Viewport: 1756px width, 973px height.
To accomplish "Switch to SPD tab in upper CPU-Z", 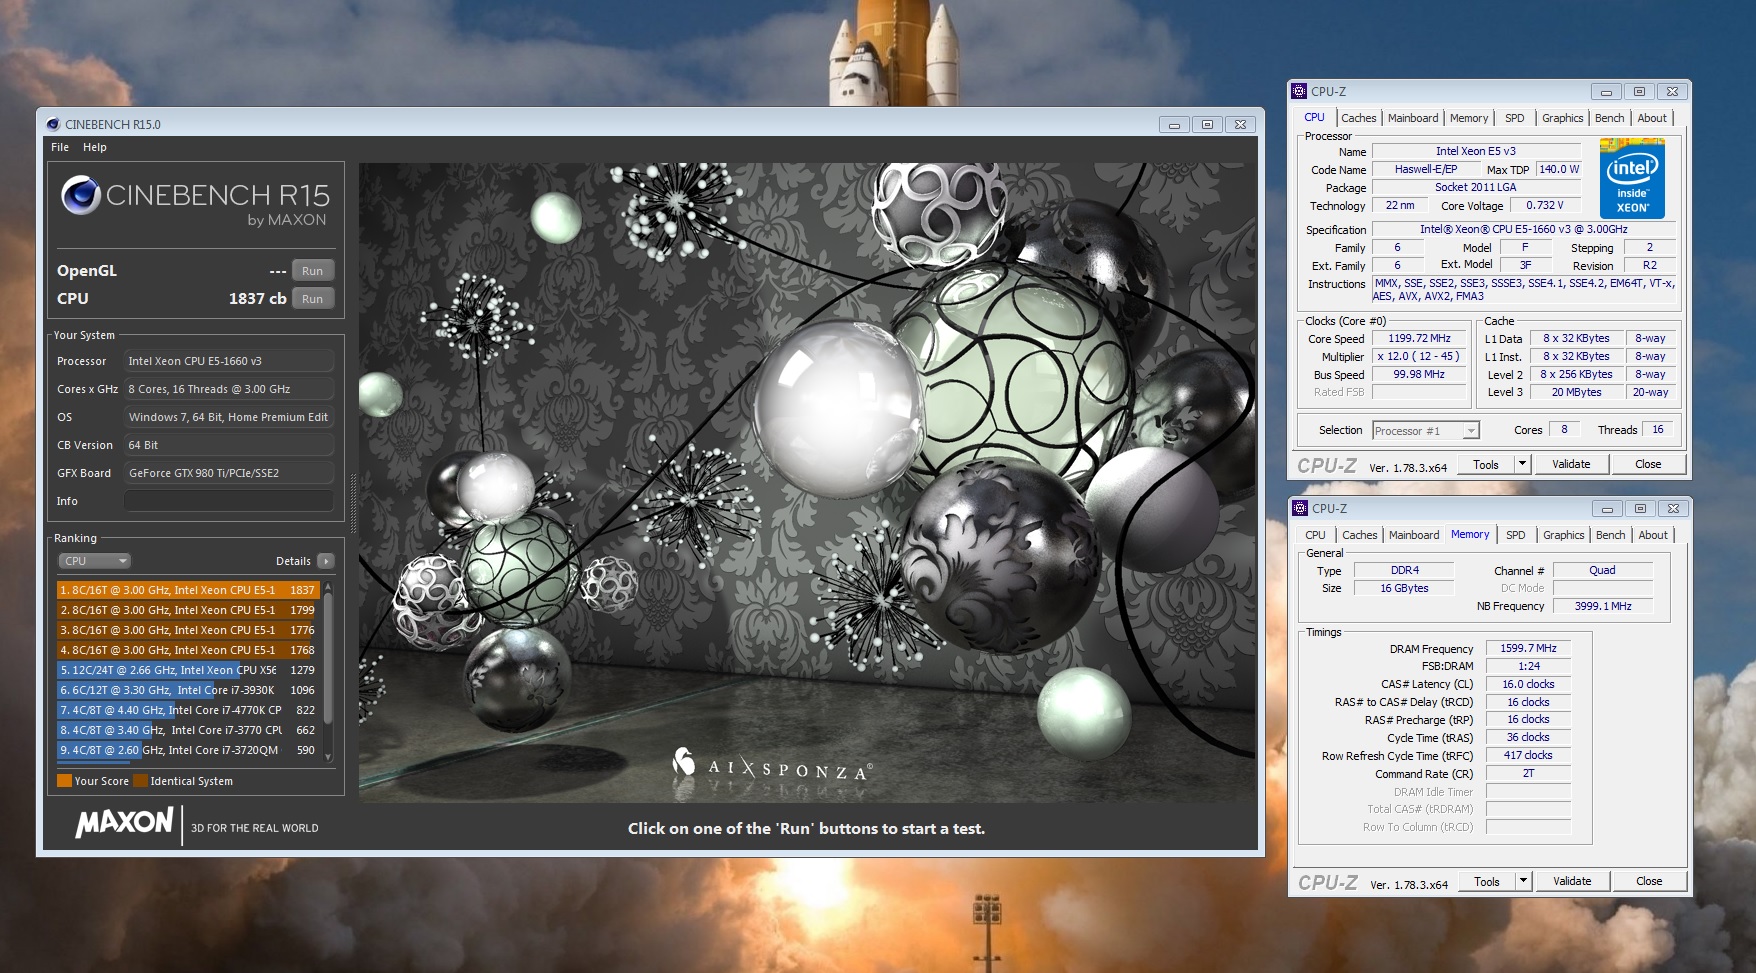I will point(1515,118).
